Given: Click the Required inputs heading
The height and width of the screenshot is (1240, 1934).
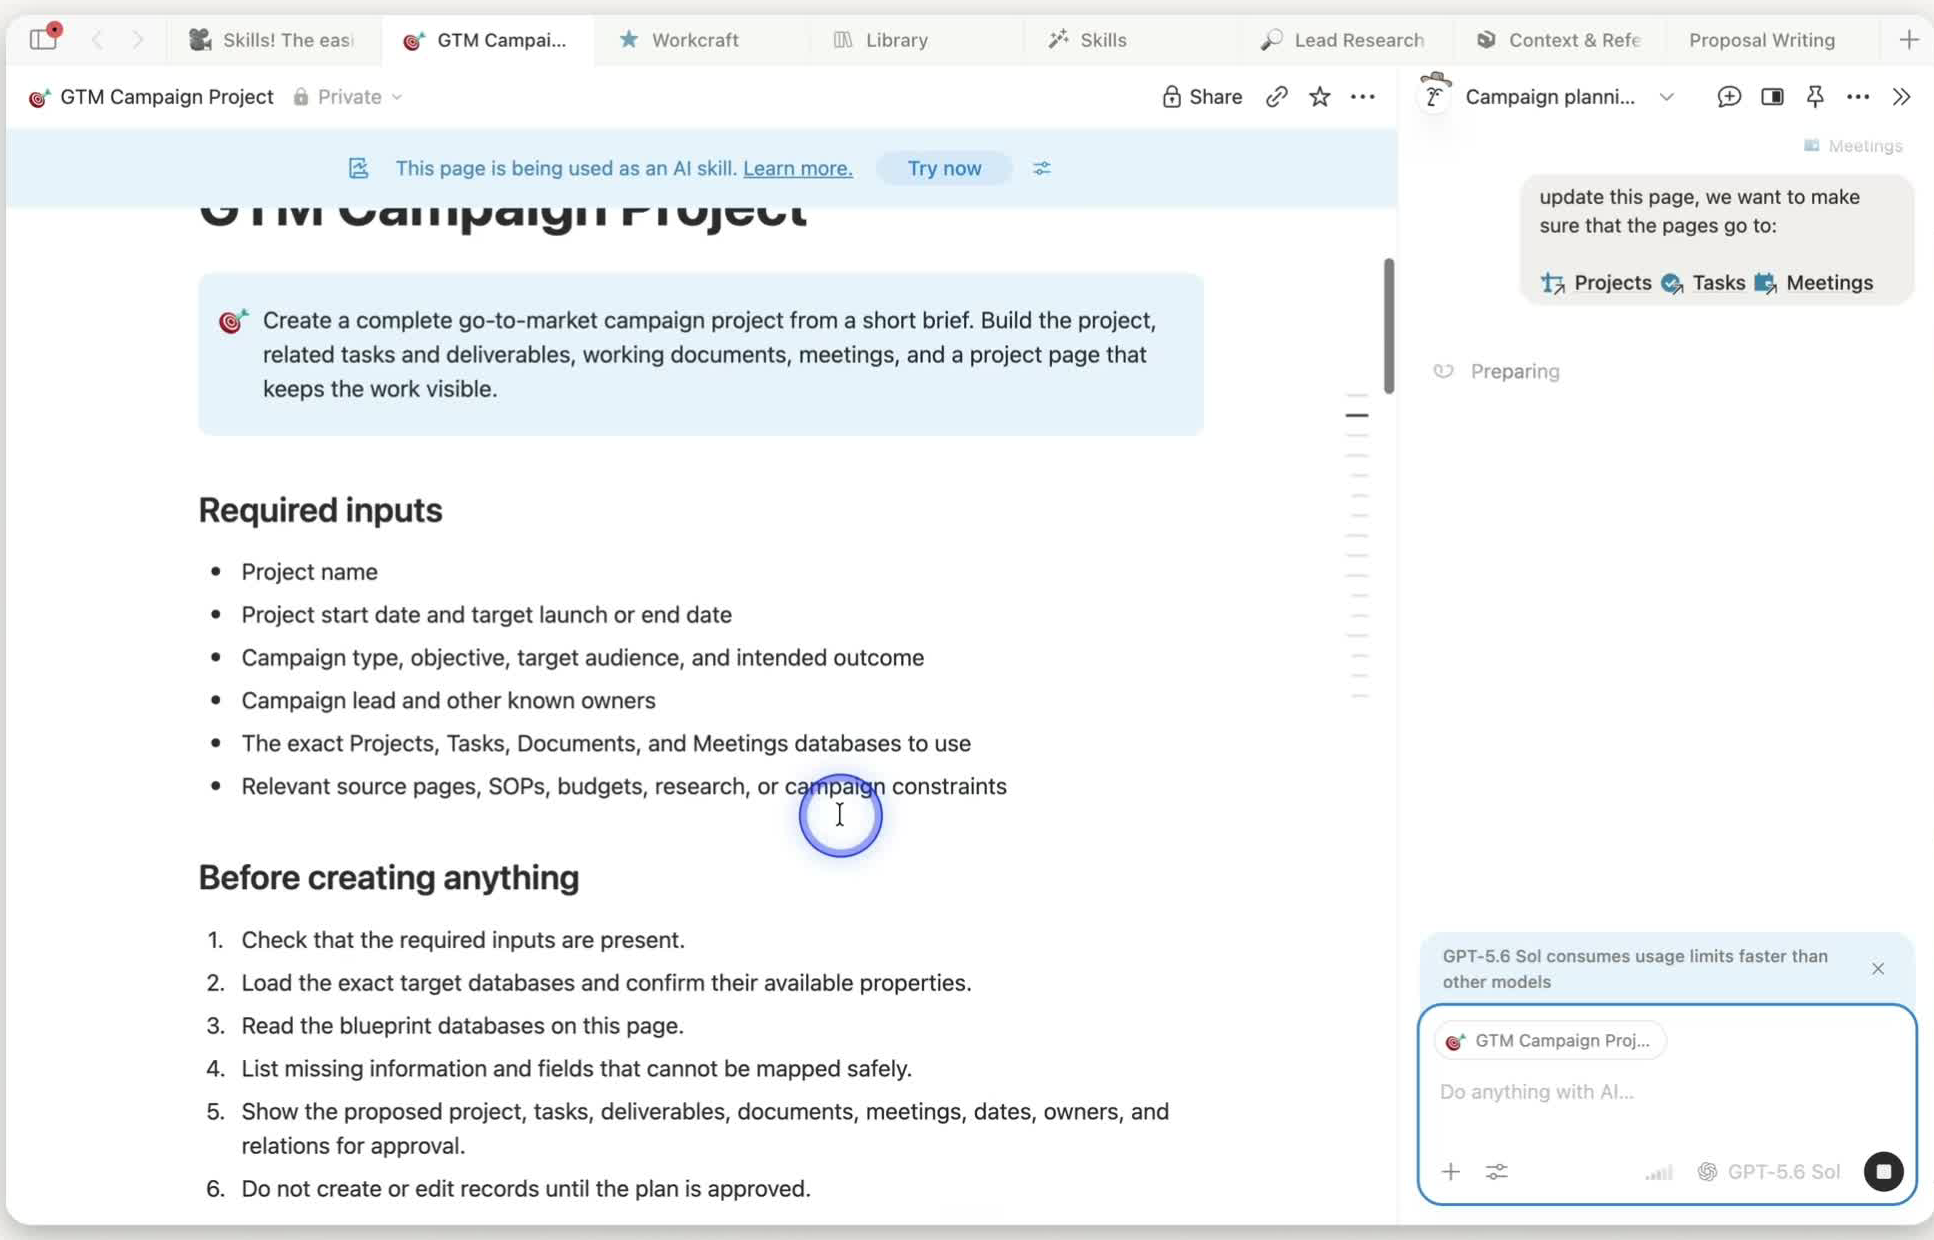Looking at the screenshot, I should [320, 510].
